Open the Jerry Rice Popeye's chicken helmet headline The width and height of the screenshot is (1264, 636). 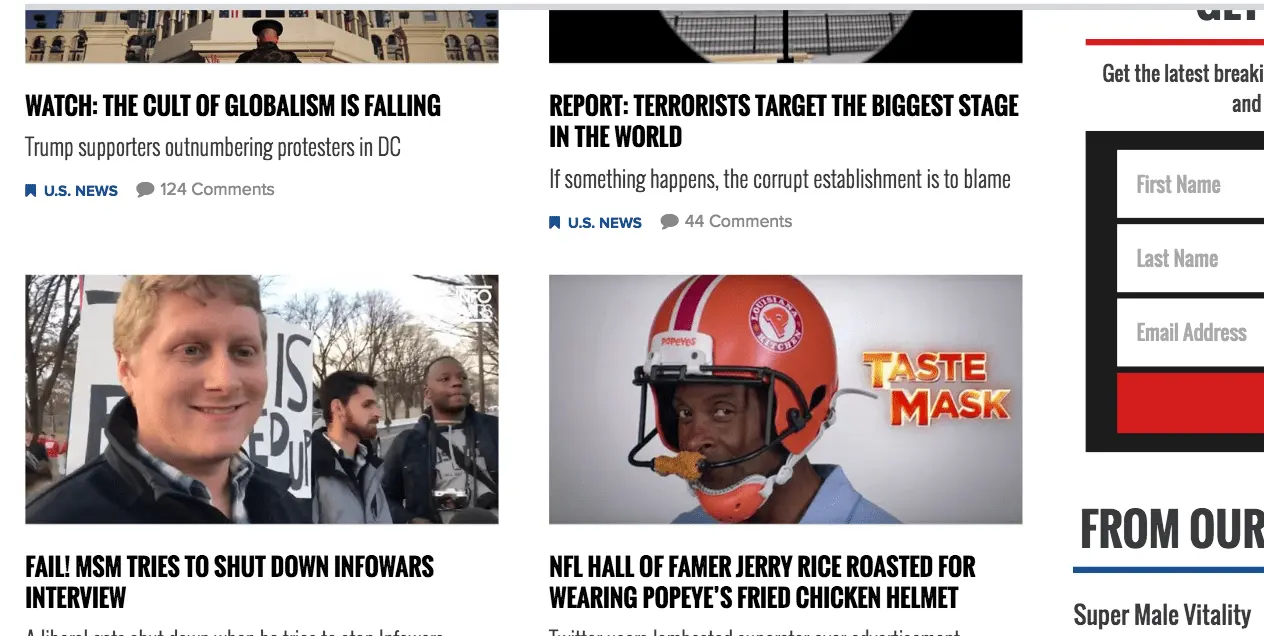pyautogui.click(x=762, y=582)
